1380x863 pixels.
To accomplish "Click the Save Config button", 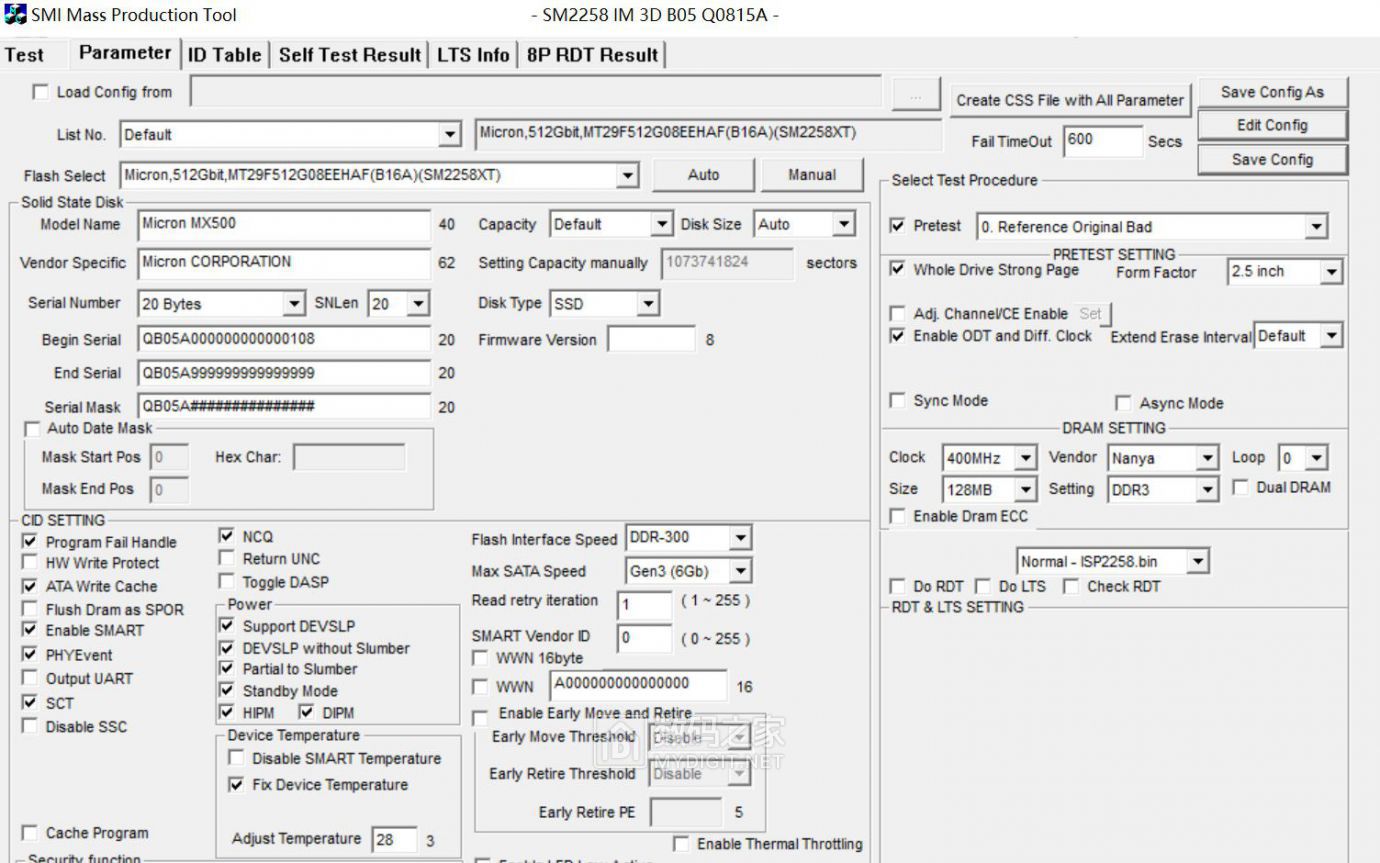I will click(1272, 159).
